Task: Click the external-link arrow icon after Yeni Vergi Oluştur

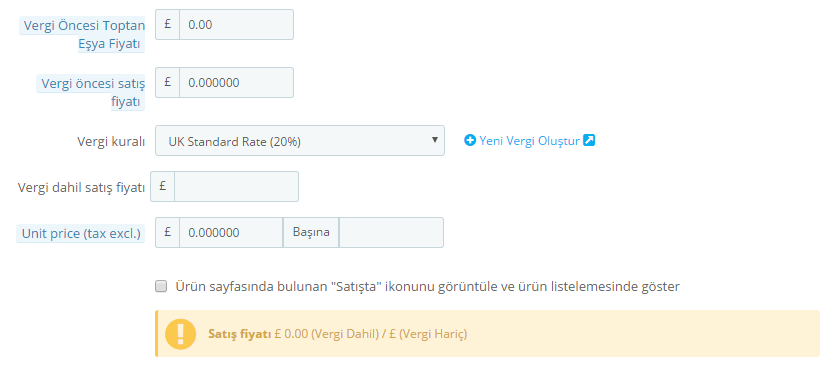Action: click(x=589, y=141)
